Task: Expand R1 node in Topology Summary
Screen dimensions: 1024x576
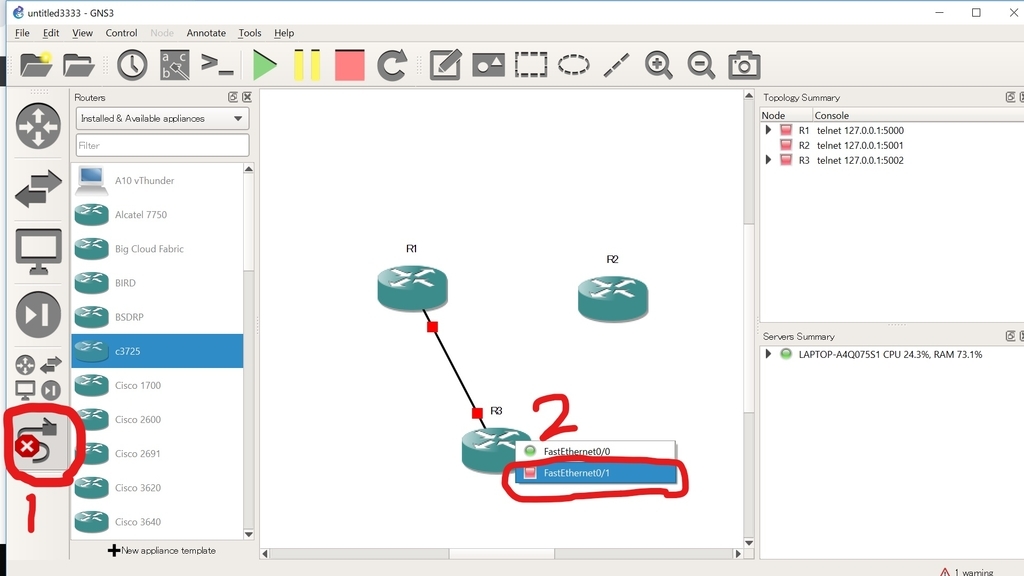Action: coord(769,130)
